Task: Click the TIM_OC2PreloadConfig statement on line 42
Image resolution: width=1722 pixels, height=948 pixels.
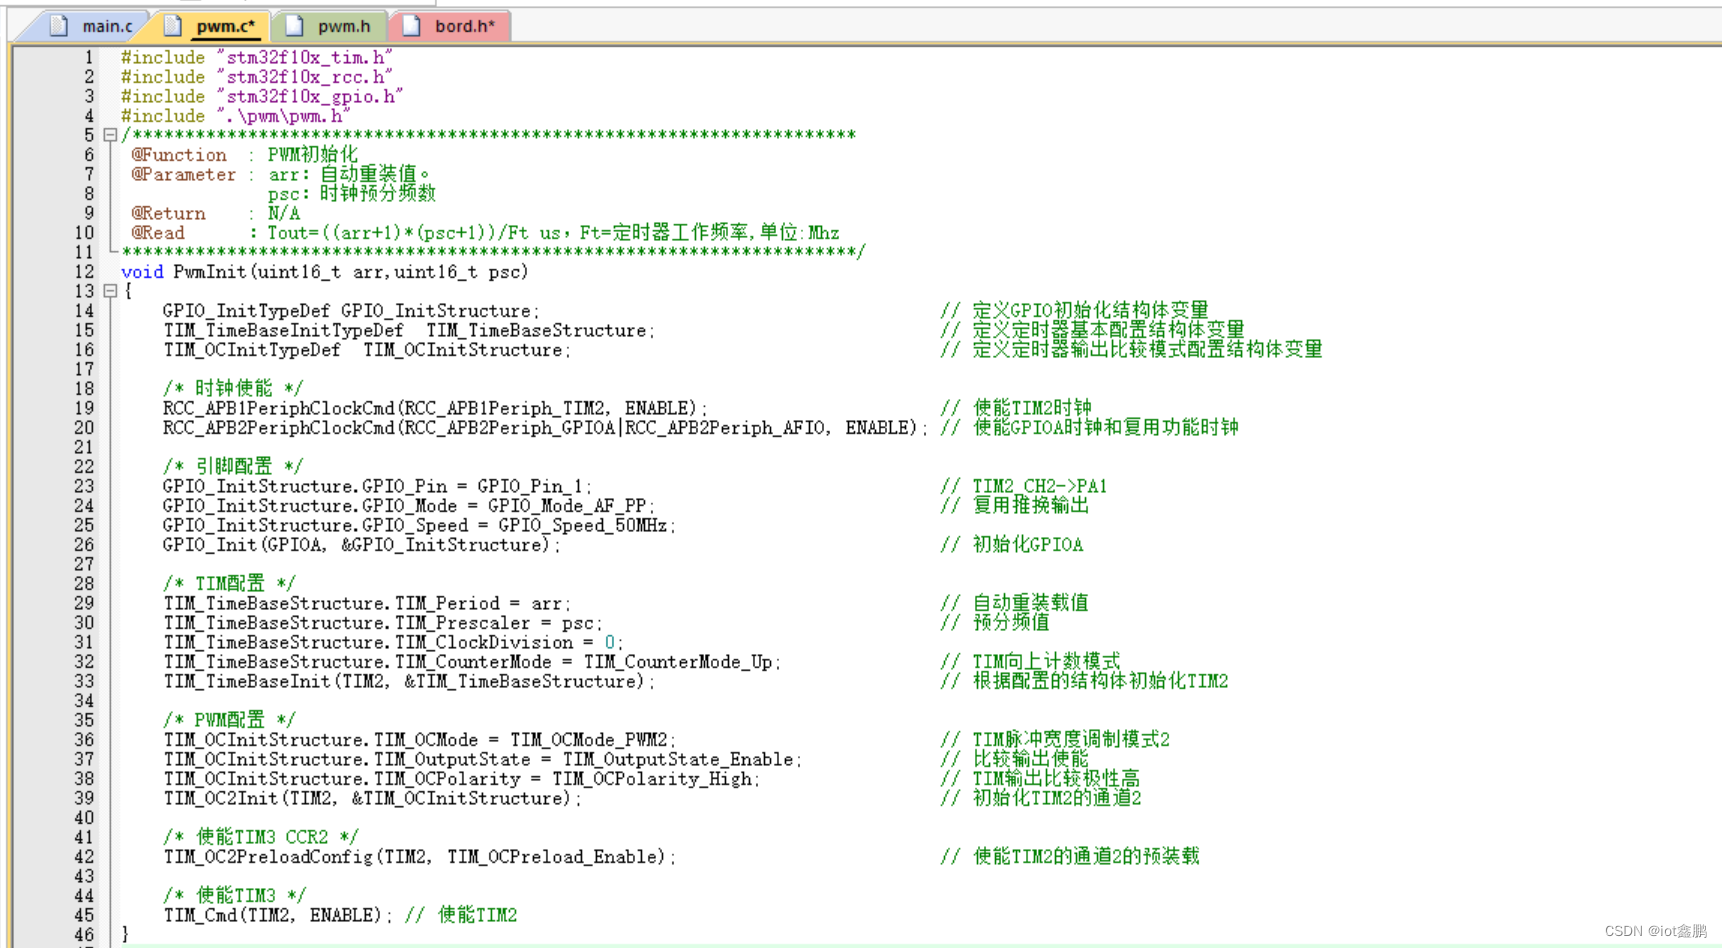Action: pos(420,857)
